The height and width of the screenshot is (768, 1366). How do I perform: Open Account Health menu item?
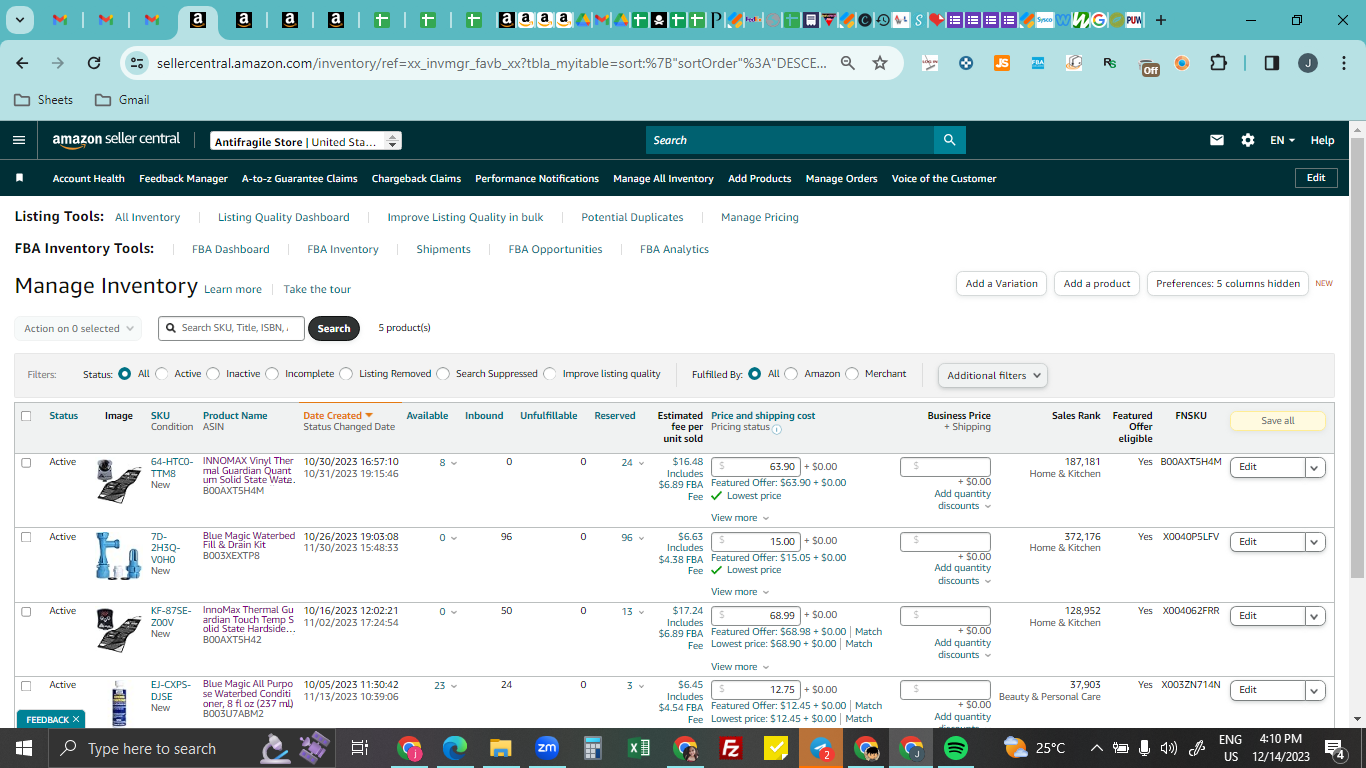click(89, 178)
